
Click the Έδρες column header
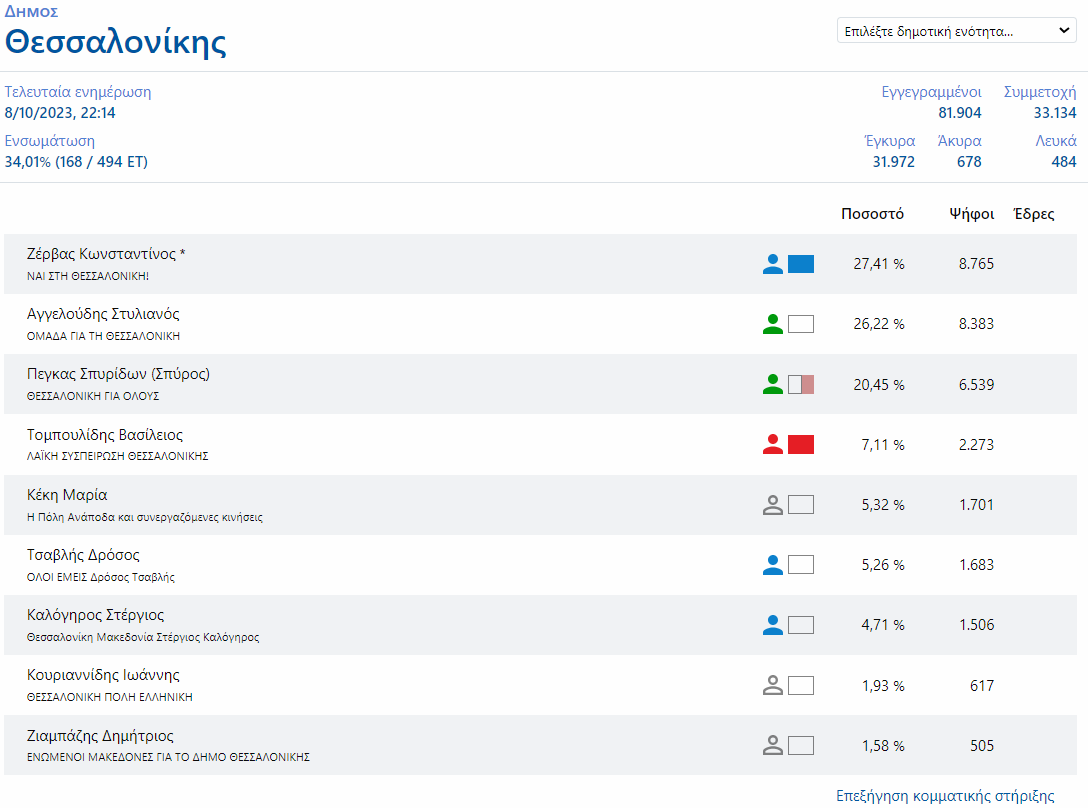point(1033,214)
